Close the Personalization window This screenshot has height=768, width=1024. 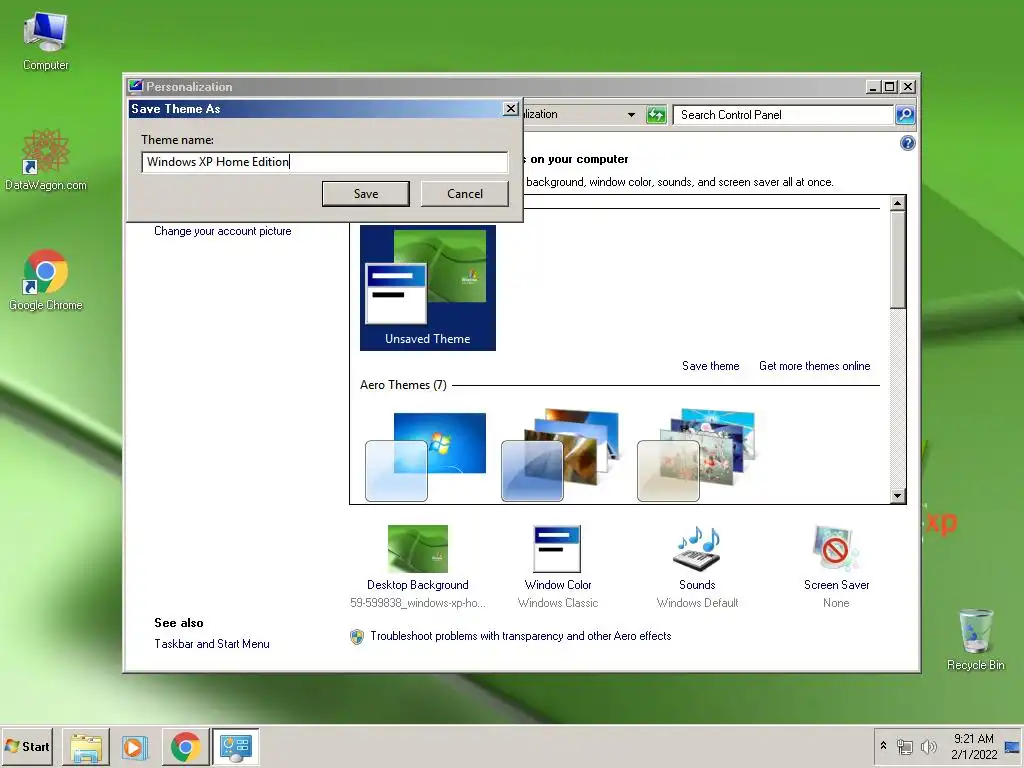point(908,86)
